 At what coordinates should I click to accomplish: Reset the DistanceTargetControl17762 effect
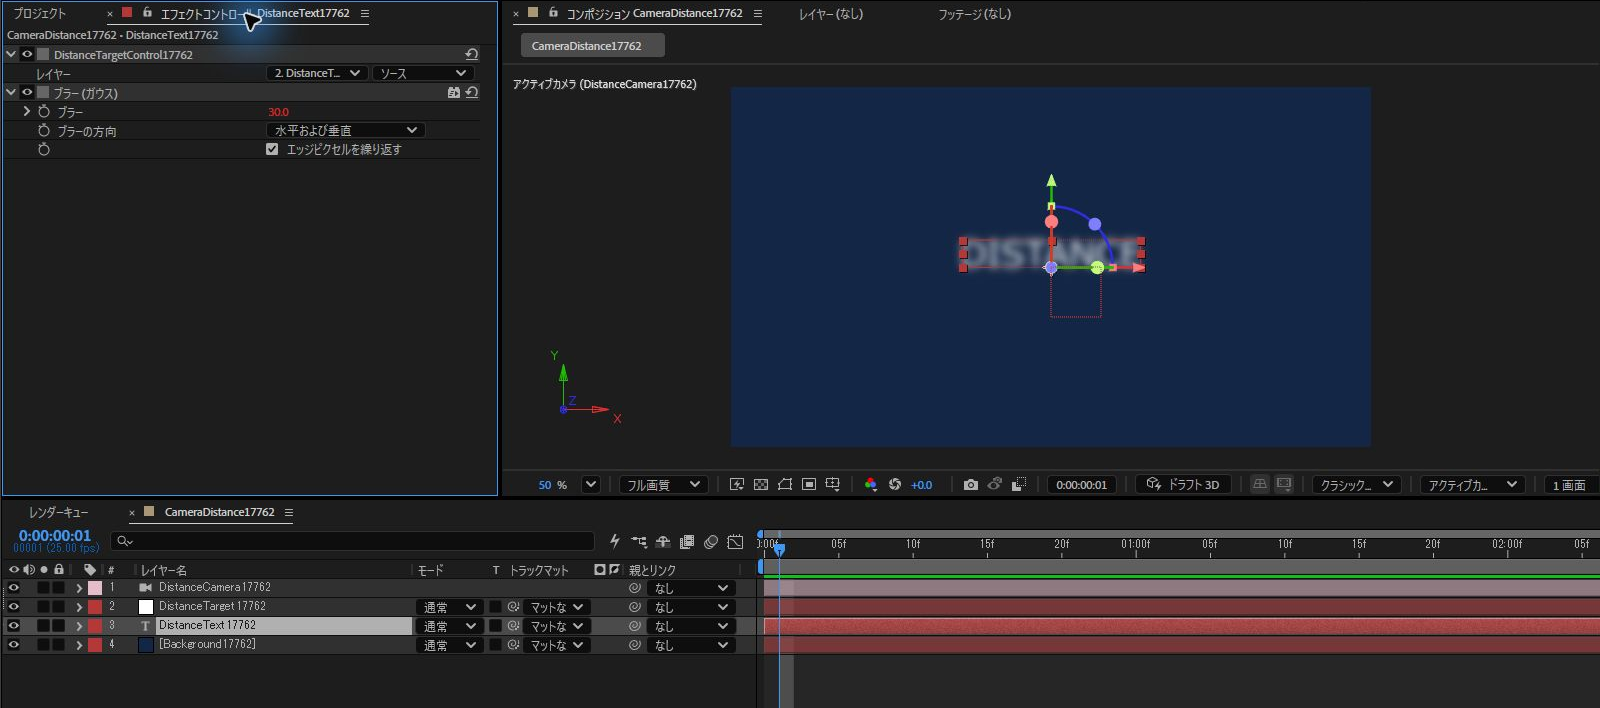pos(472,55)
